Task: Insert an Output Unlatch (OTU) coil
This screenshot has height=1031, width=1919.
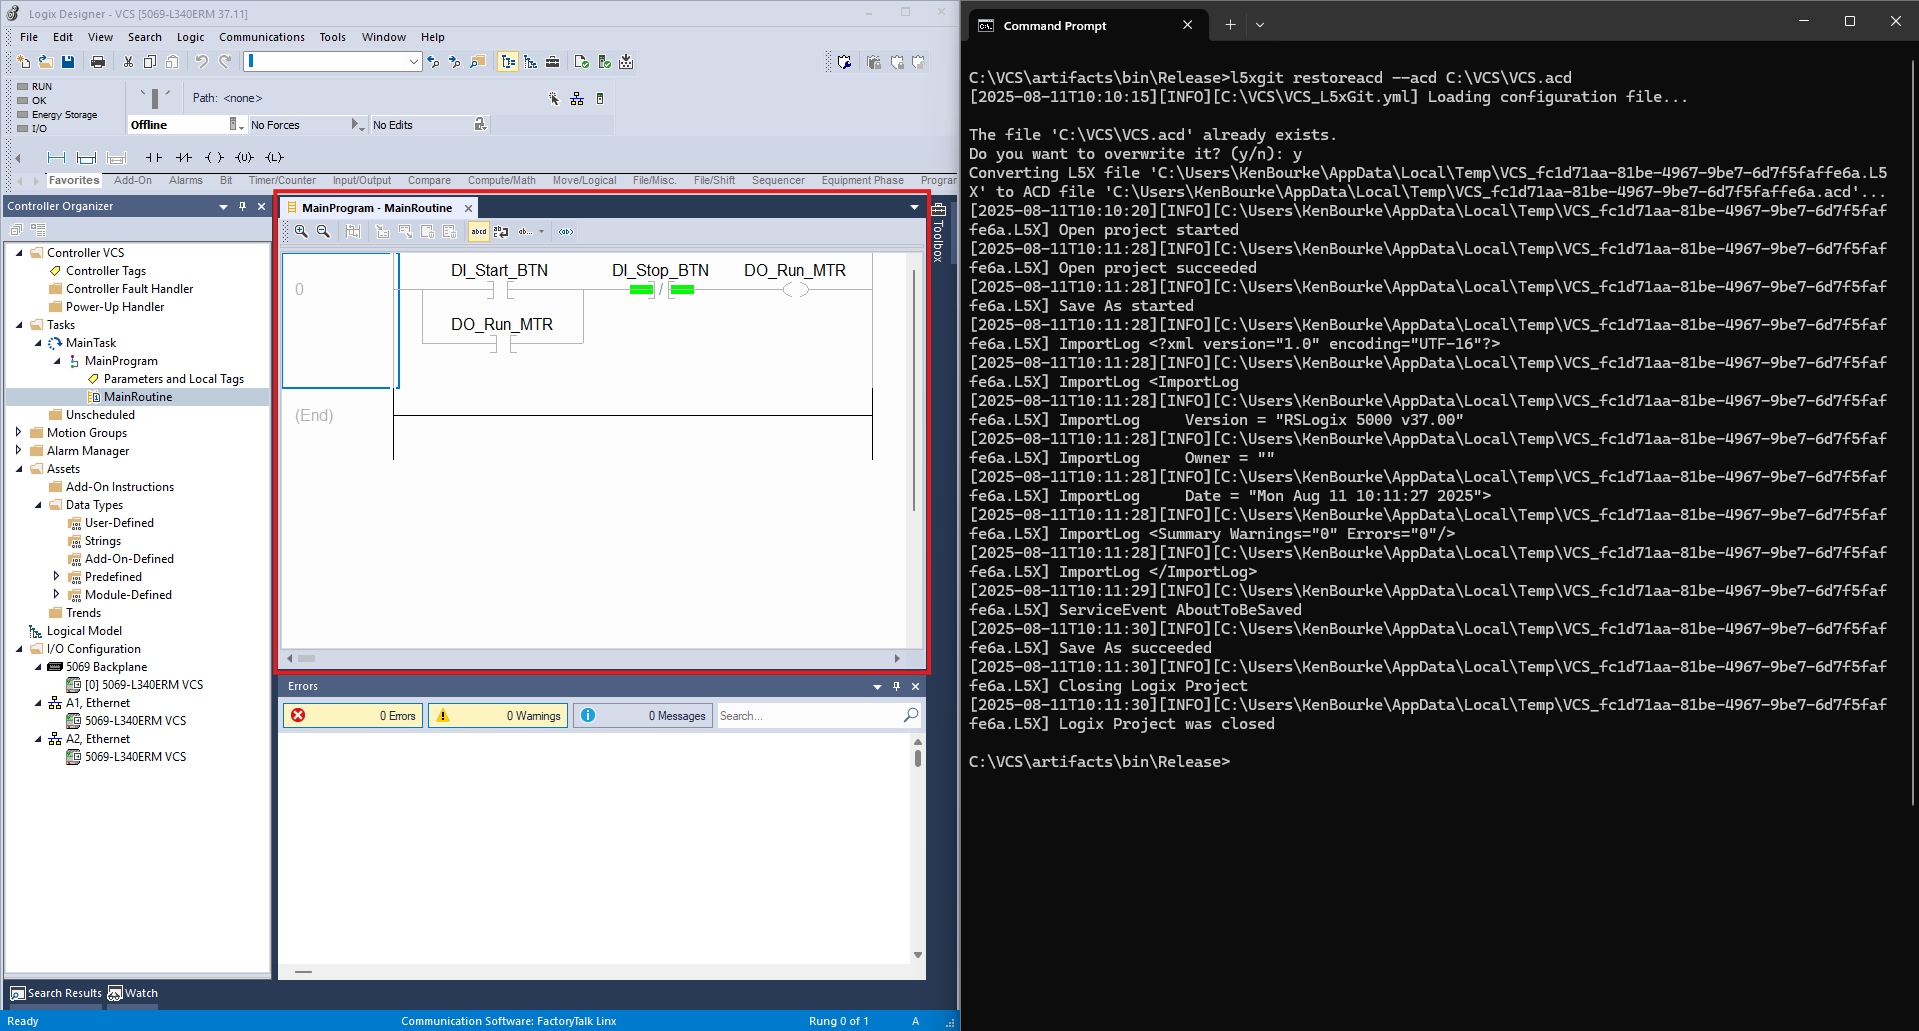Action: pos(244,157)
